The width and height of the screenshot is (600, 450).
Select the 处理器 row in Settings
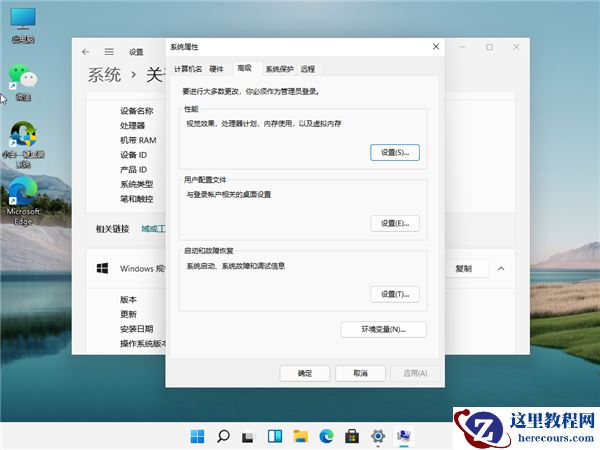[132, 126]
